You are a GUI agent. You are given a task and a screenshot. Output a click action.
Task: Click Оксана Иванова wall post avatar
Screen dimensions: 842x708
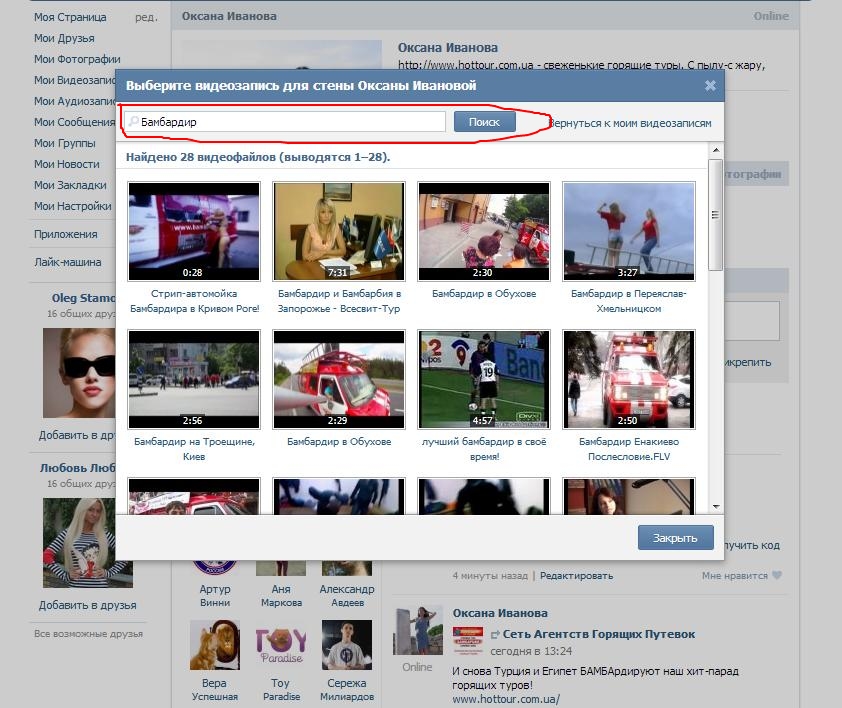click(418, 630)
